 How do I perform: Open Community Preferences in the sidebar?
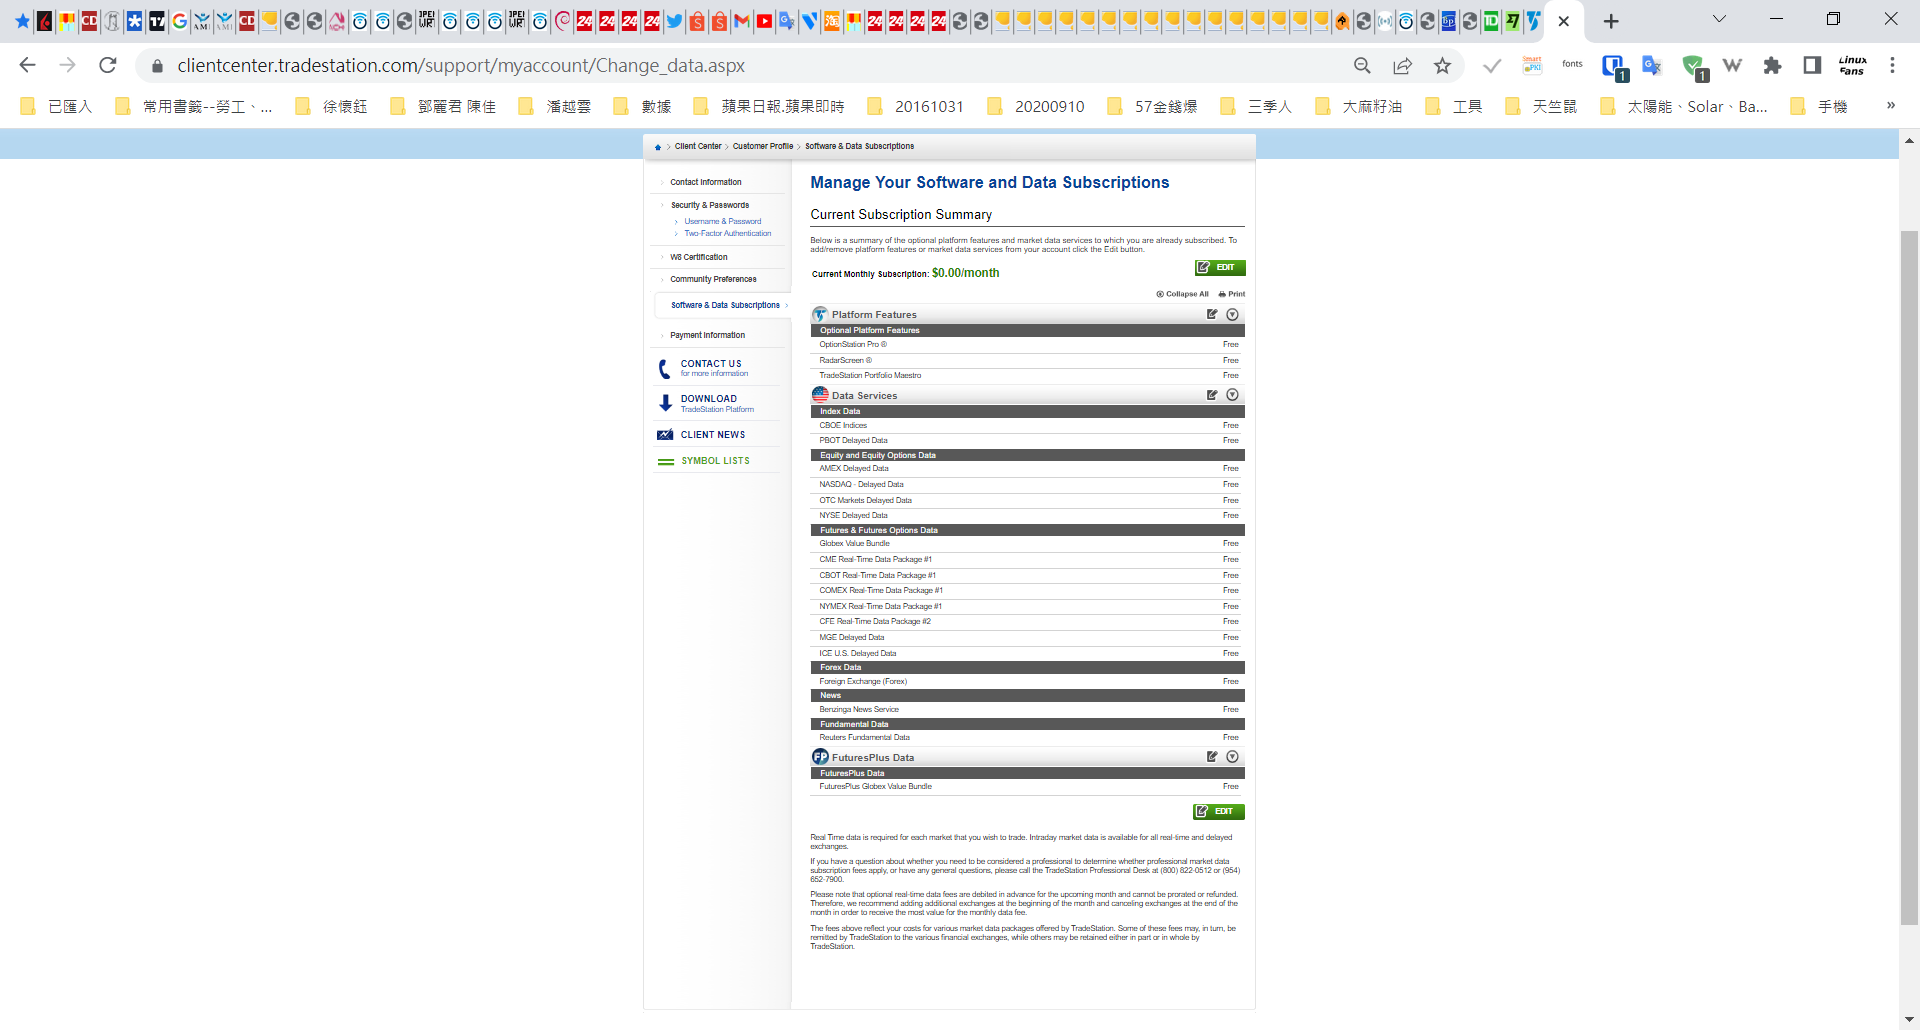[713, 279]
